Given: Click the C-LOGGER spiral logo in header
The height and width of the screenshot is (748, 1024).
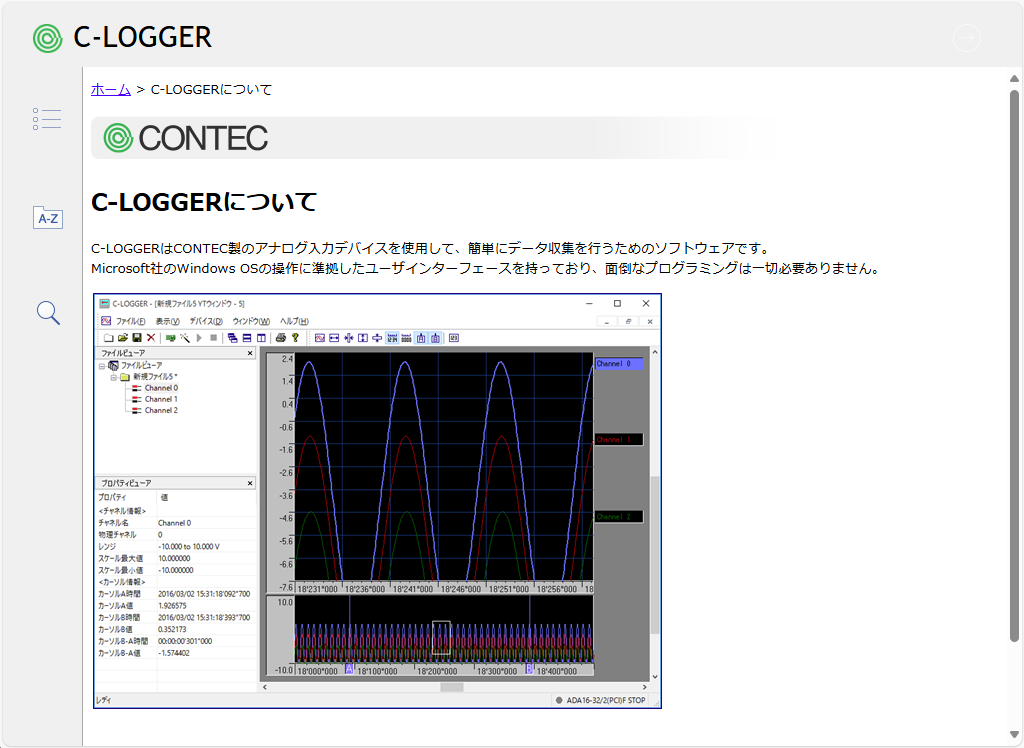Looking at the screenshot, I should (48, 38).
